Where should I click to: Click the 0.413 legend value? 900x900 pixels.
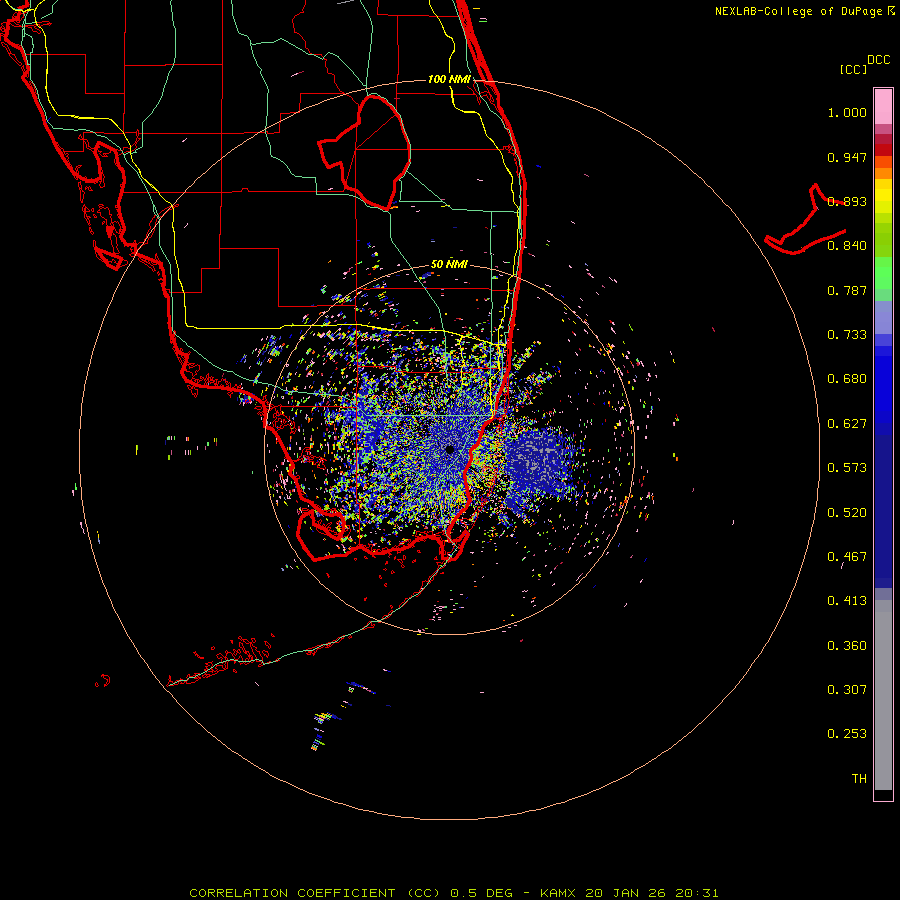tap(847, 601)
